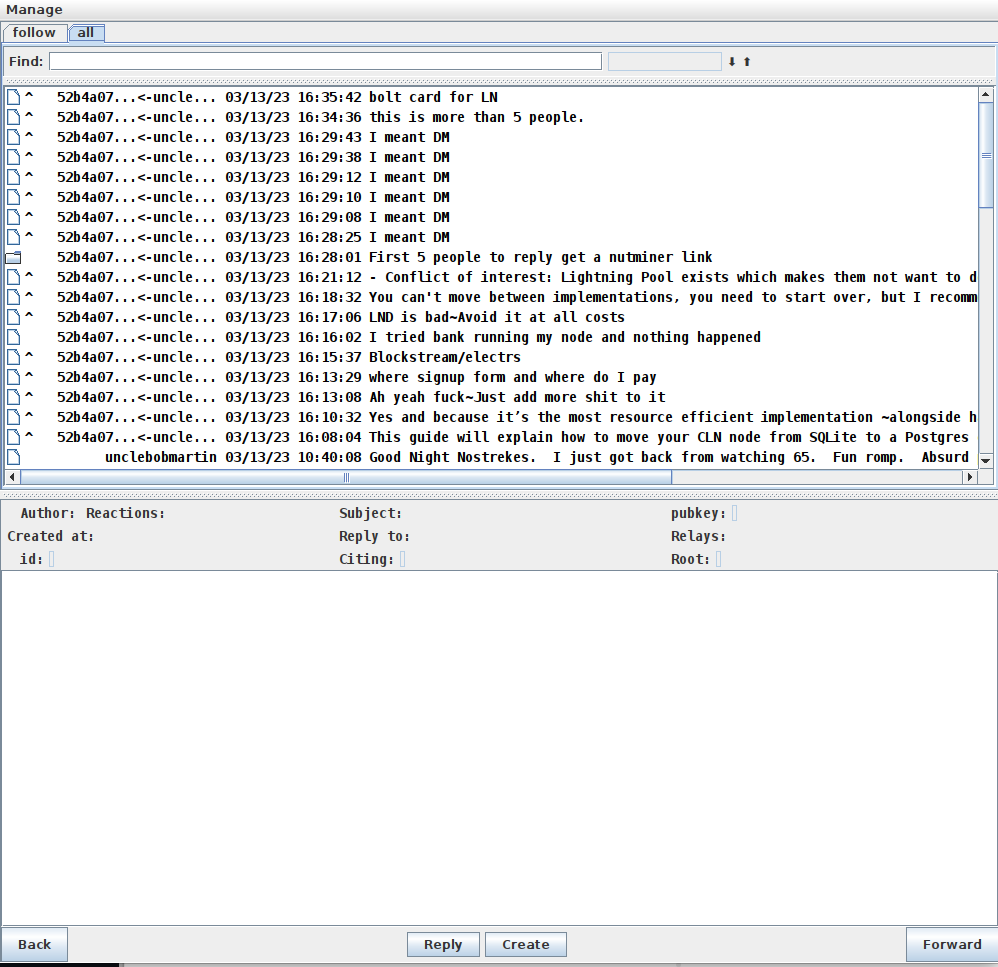Click document icon on the 16:29:12 'I meant DM' row

click(13, 177)
